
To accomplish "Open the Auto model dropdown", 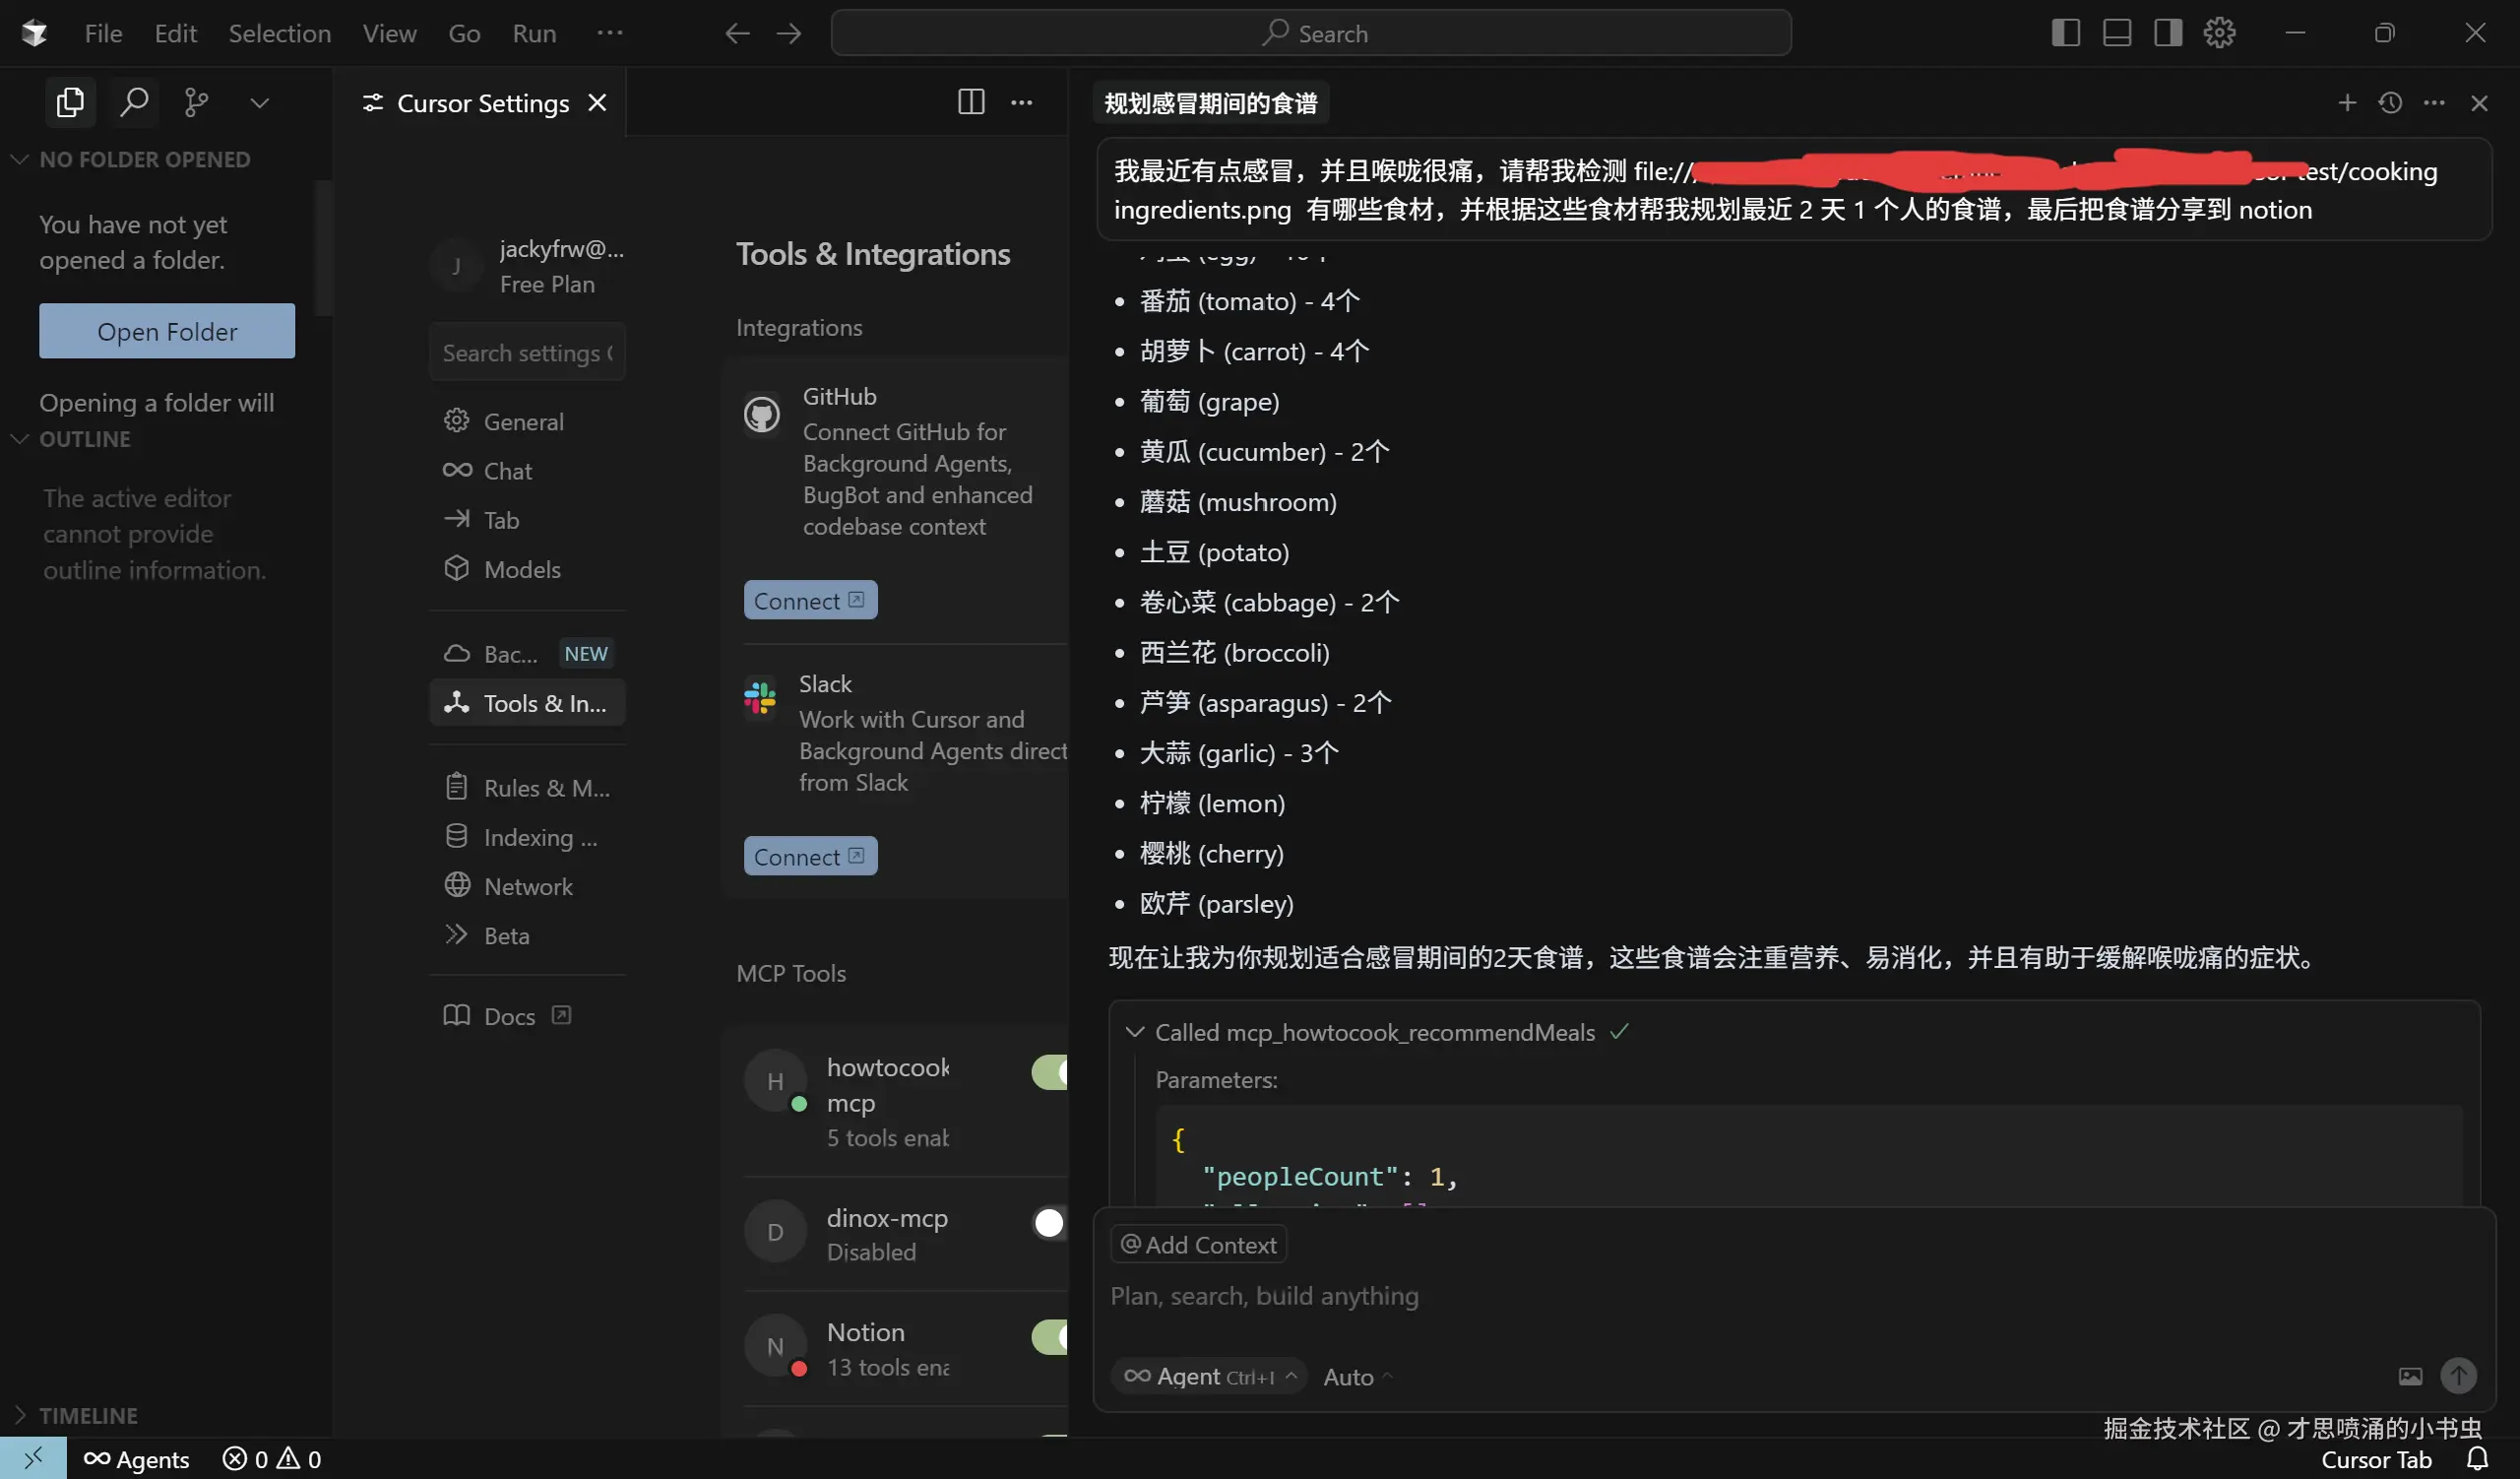I will point(1356,1377).
